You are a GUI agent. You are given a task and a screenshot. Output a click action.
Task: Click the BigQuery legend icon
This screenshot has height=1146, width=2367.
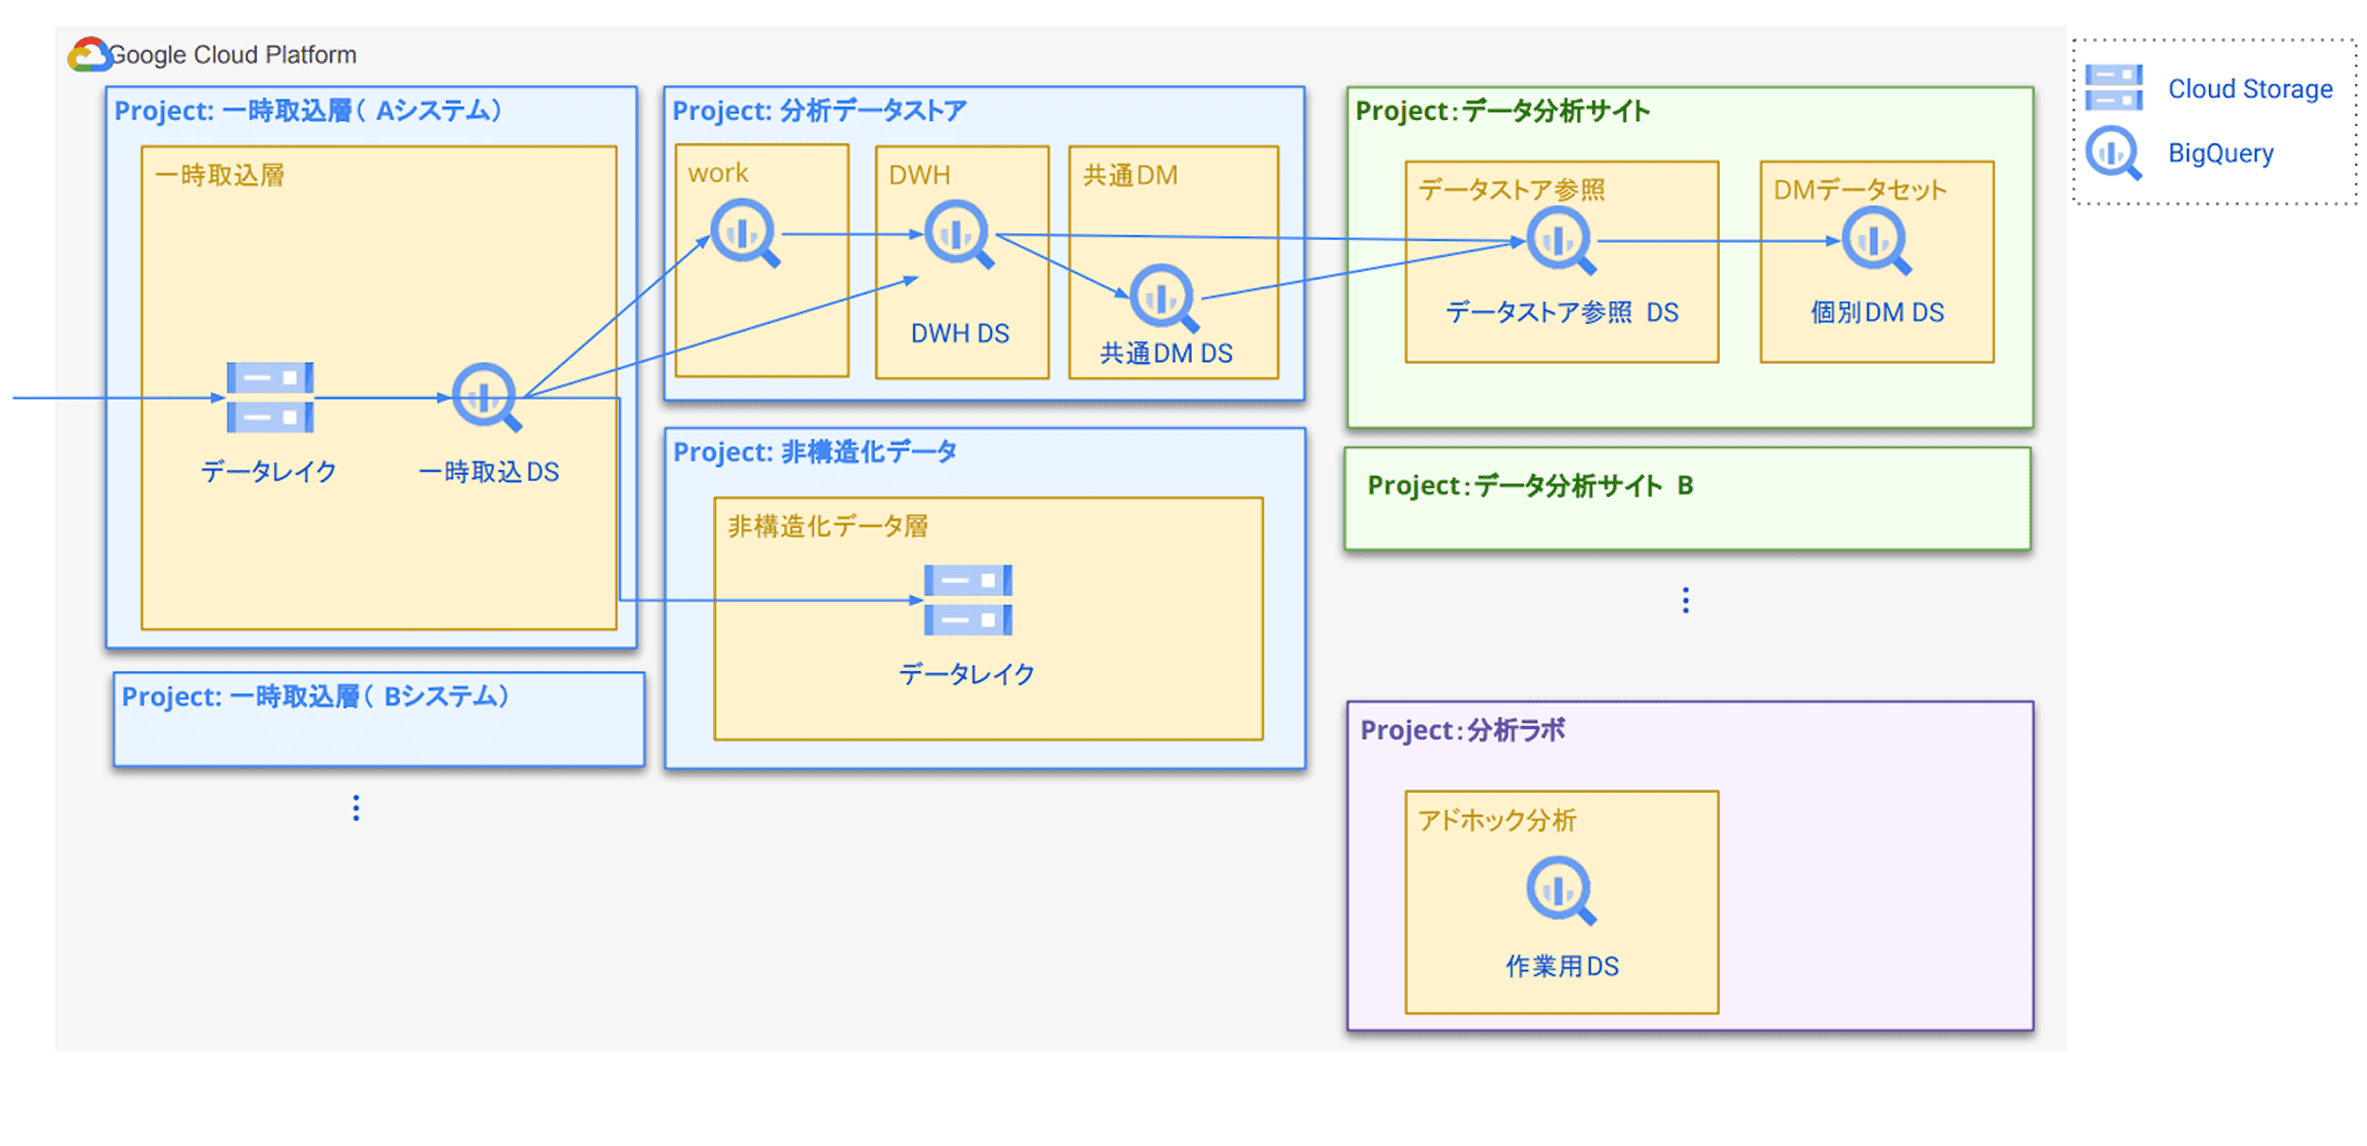(2113, 152)
